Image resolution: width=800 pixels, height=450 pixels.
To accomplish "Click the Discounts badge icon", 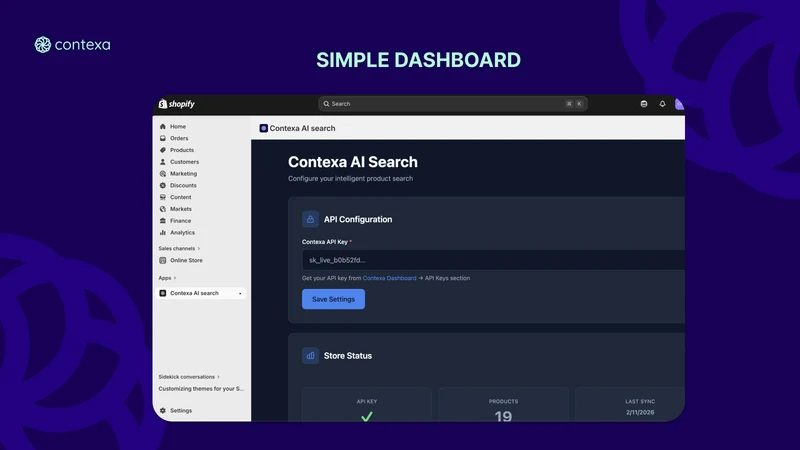I will click(x=163, y=185).
